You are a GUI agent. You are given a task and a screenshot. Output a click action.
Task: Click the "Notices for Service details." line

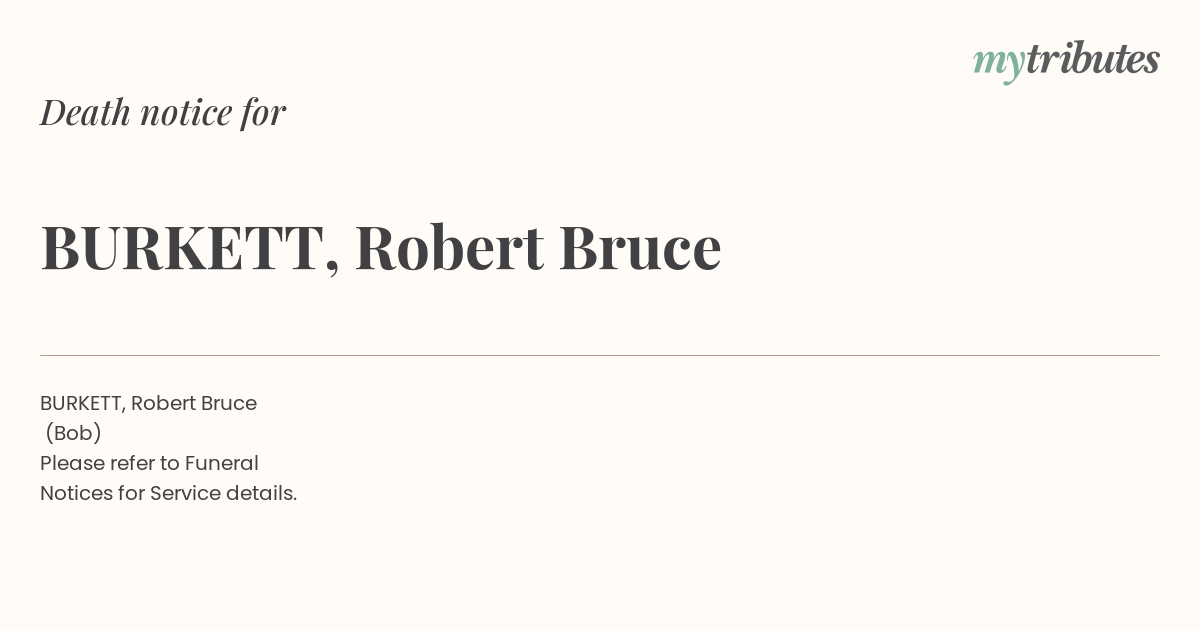168,493
